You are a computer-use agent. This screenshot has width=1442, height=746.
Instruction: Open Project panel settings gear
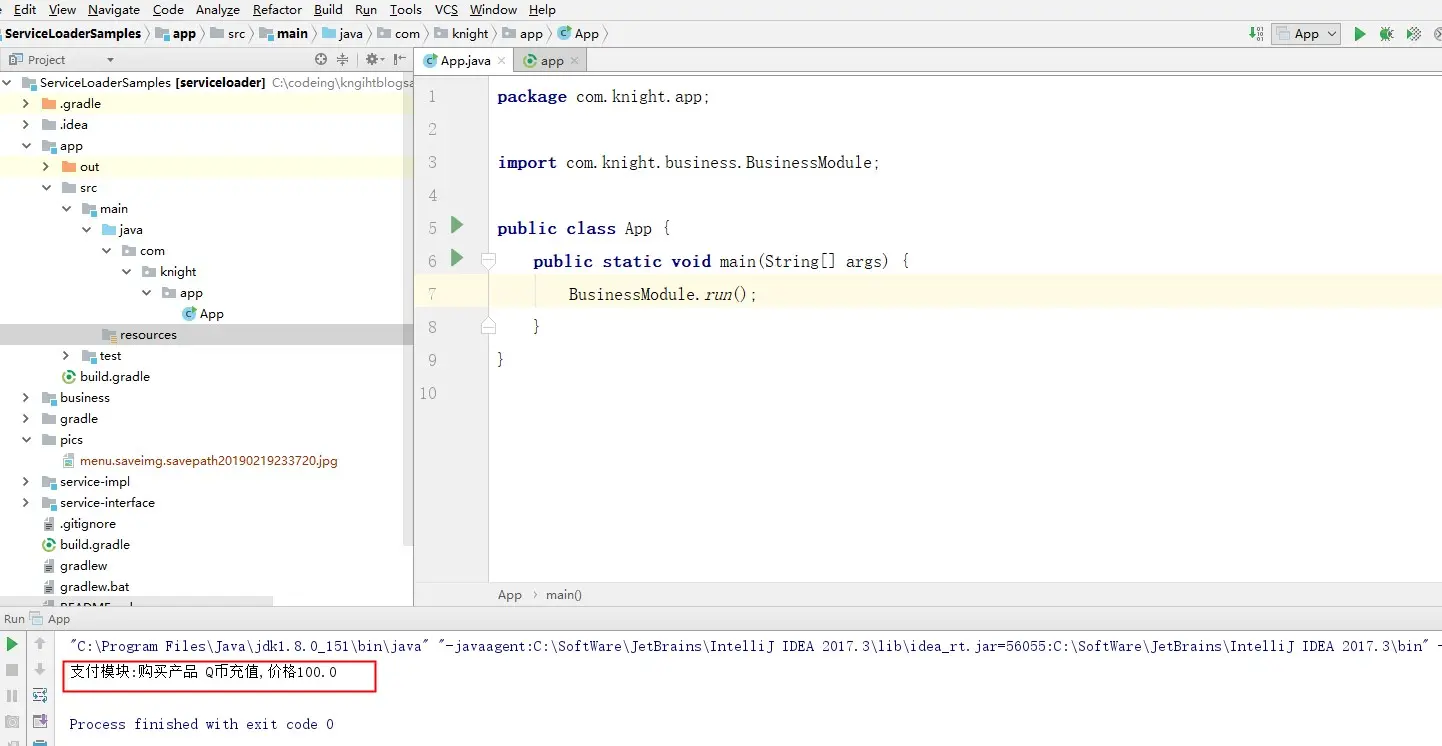(x=374, y=60)
